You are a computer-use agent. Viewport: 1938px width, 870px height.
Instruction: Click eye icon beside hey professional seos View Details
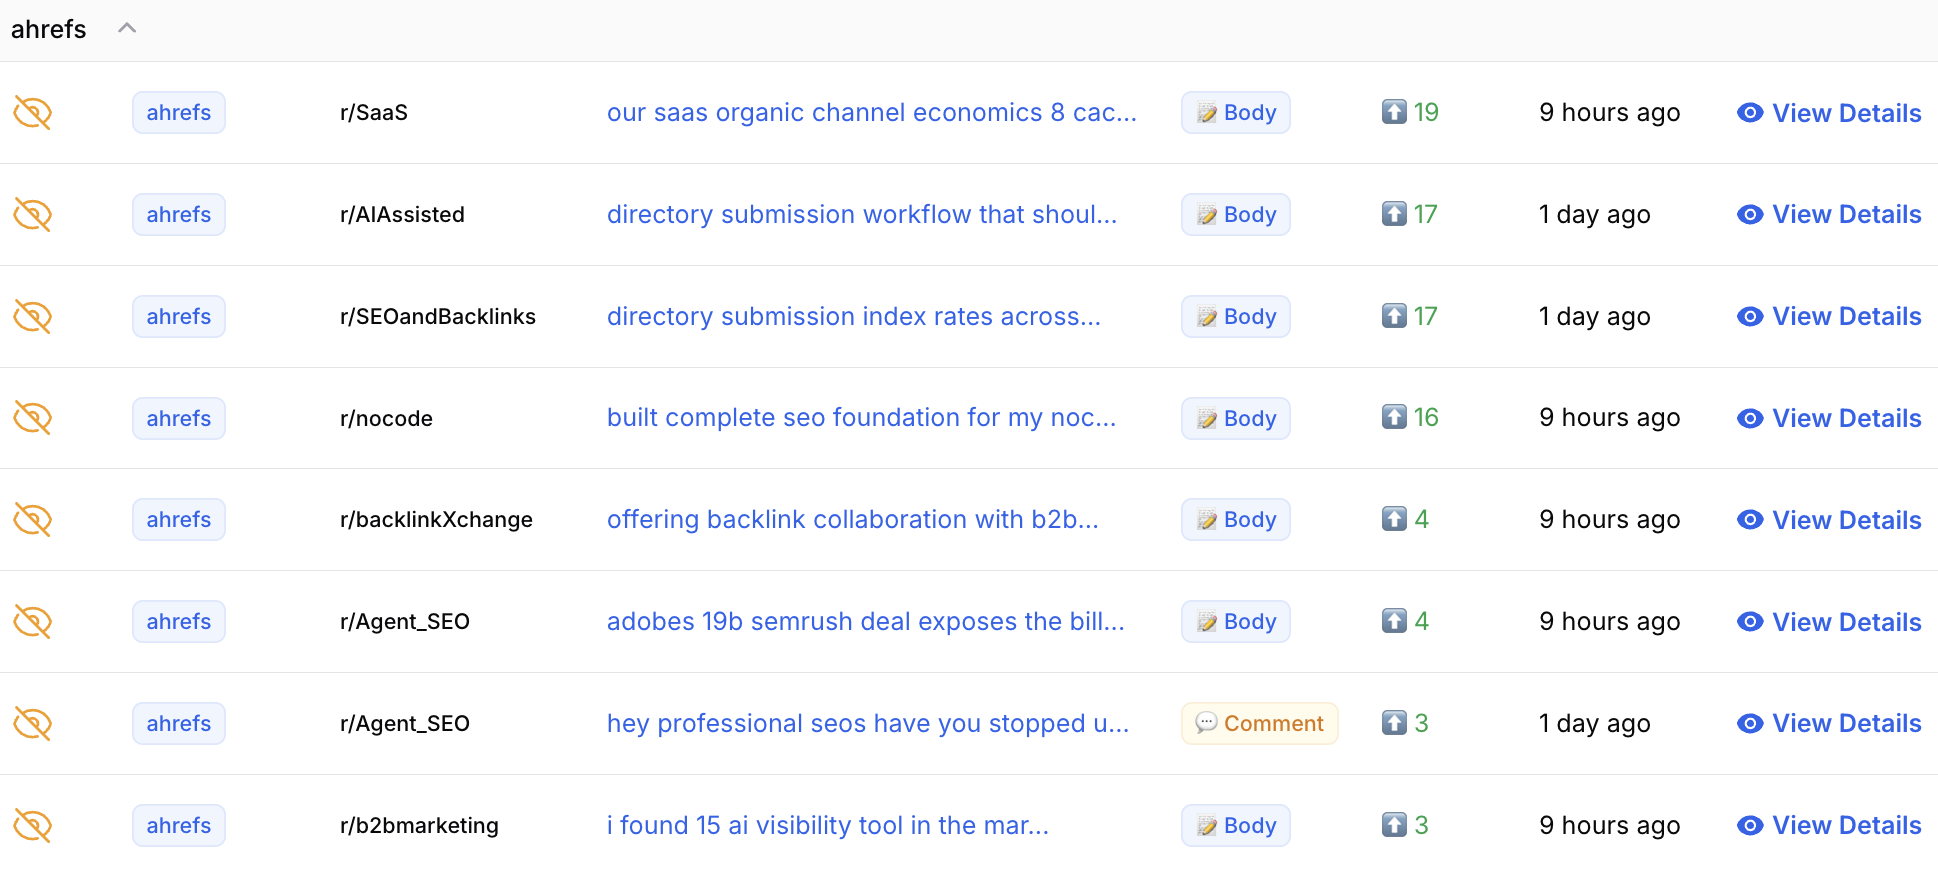click(x=1750, y=724)
